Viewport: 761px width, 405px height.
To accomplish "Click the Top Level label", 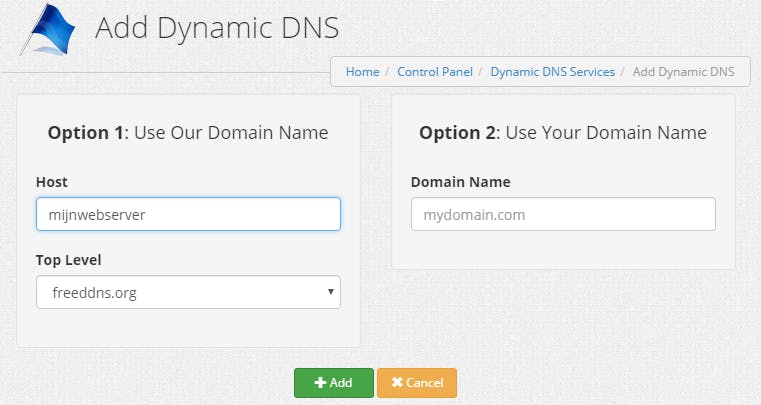I will 69,260.
